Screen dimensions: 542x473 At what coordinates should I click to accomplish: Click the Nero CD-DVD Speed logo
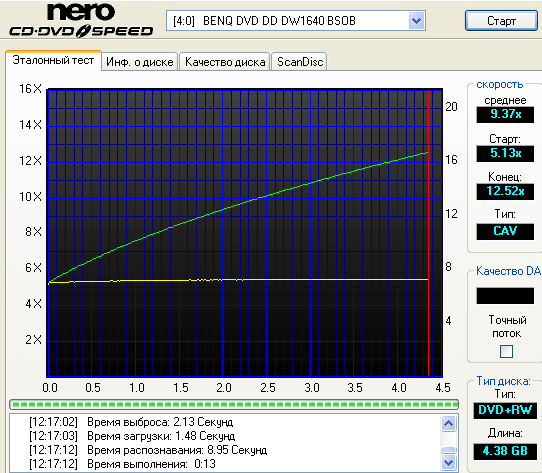coord(81,20)
